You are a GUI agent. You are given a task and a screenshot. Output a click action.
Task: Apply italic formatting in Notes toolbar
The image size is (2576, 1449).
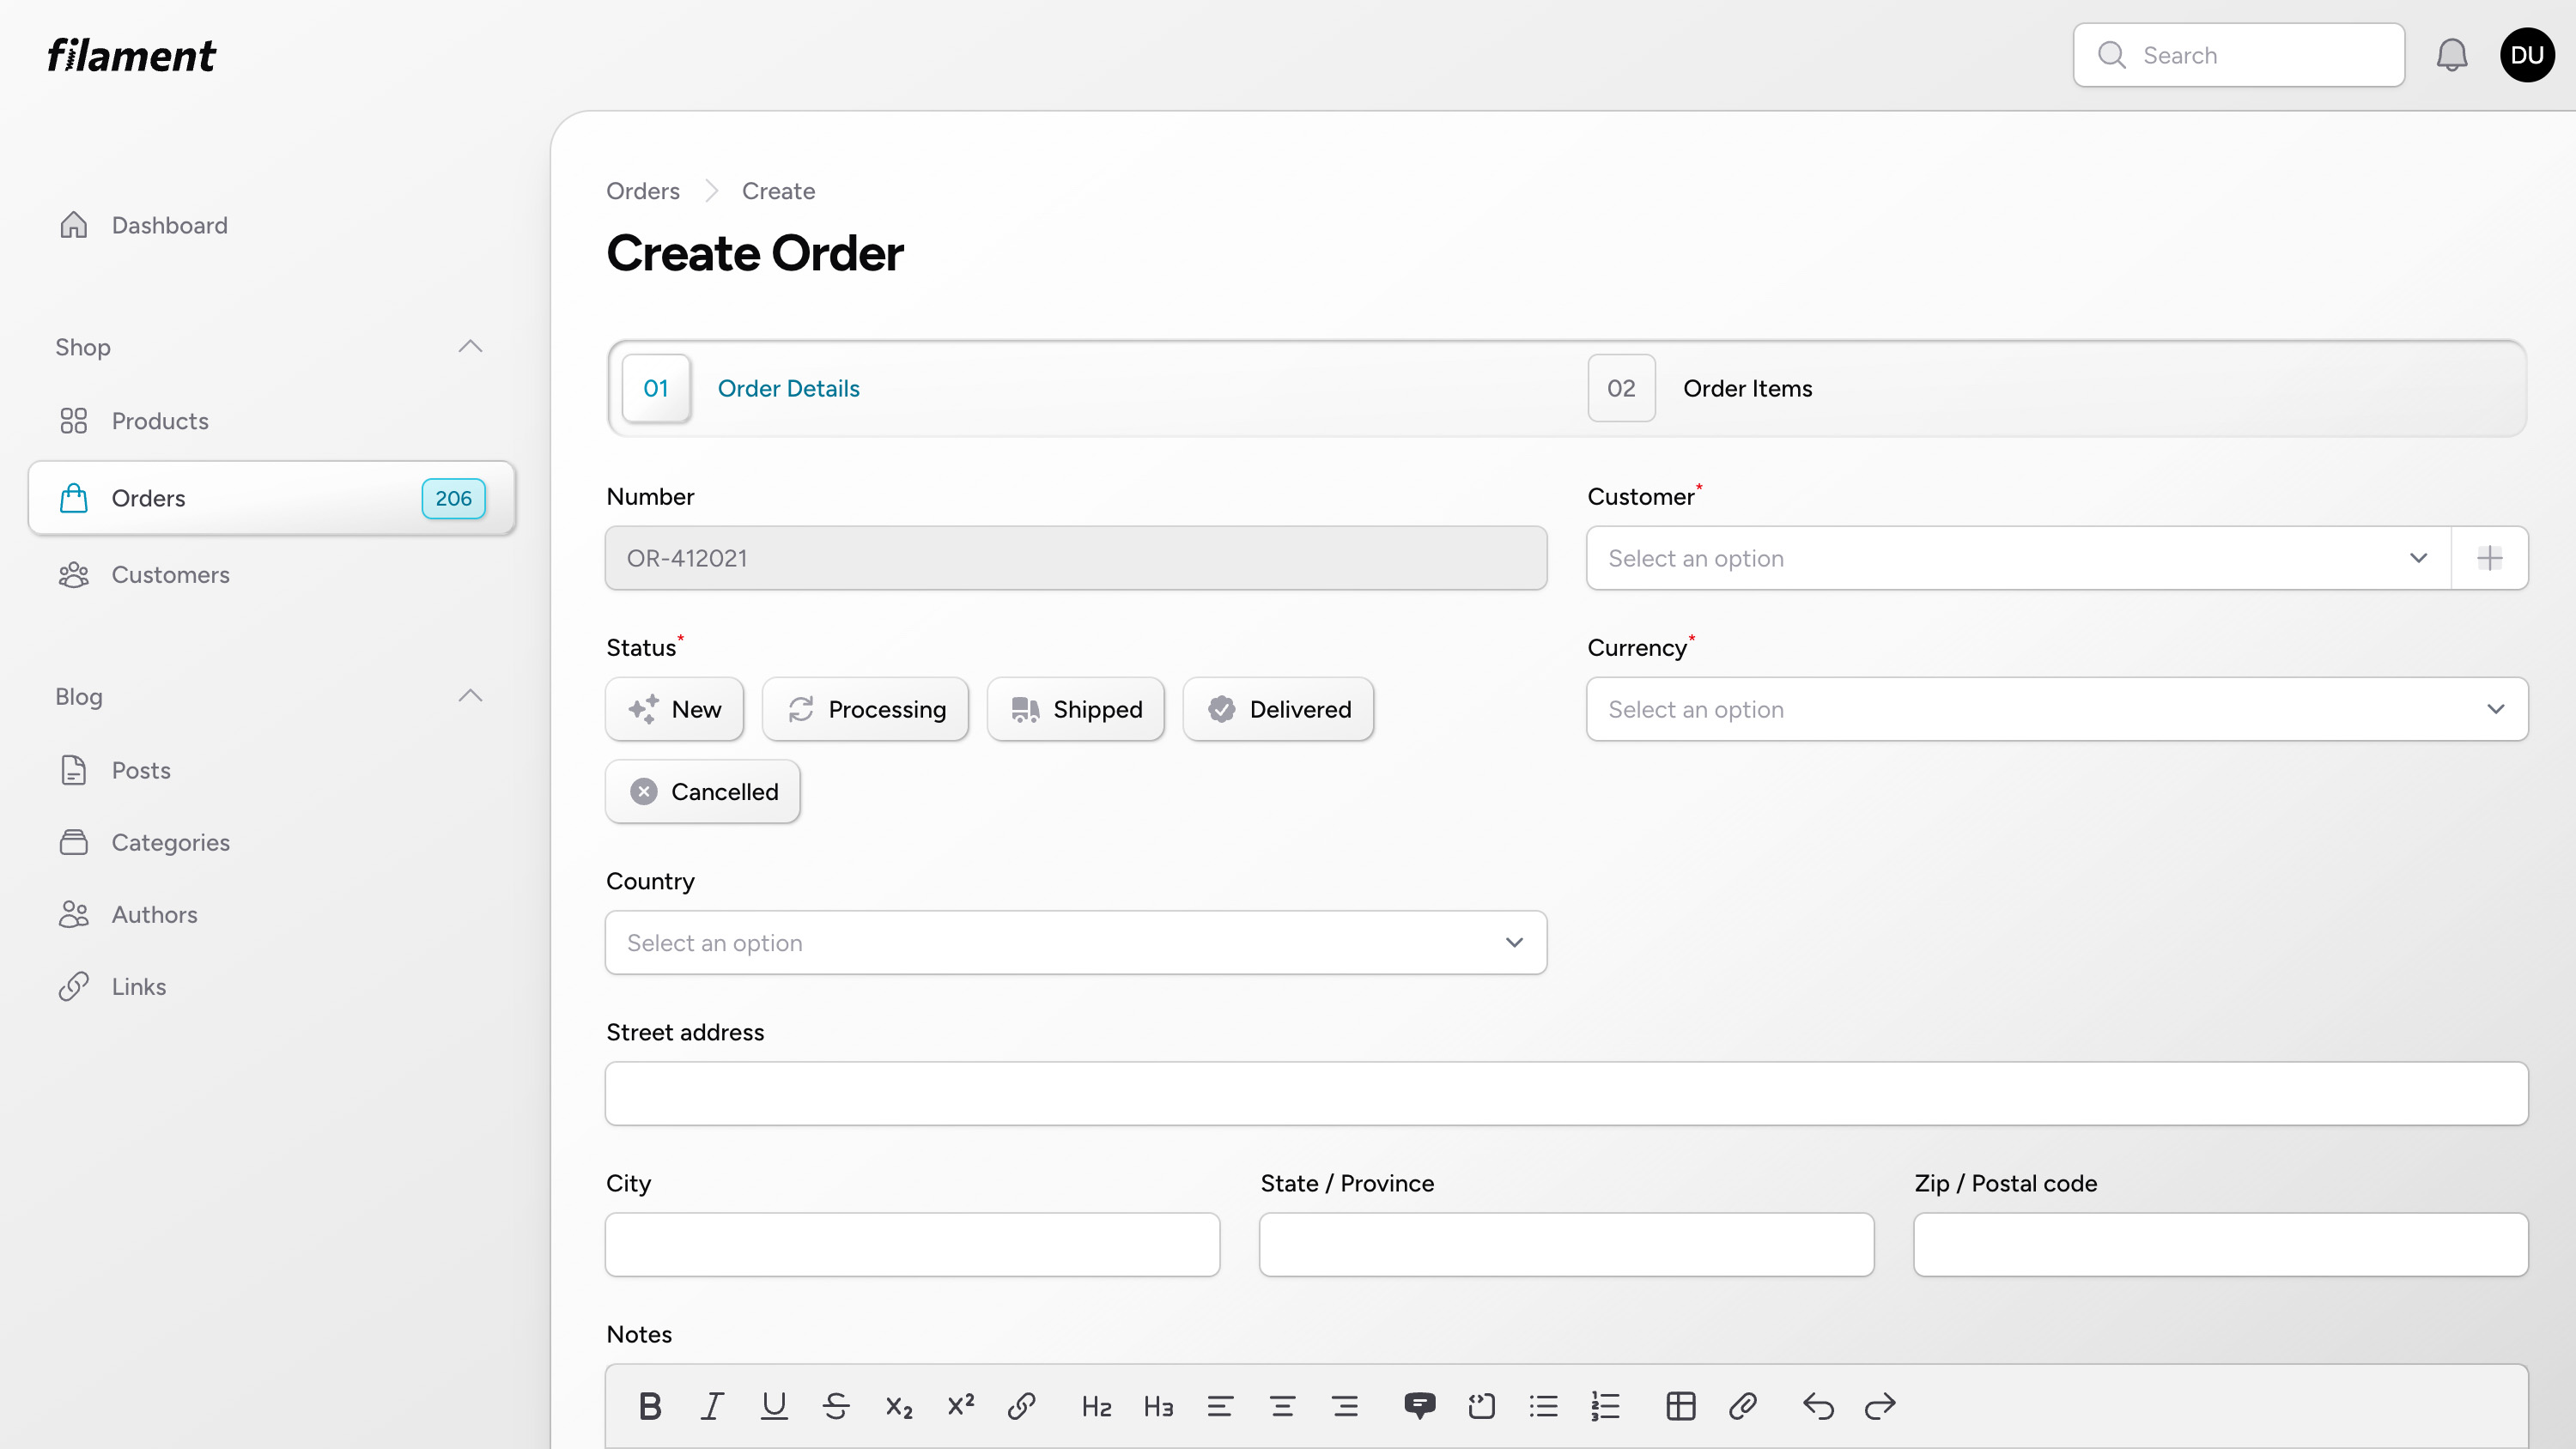click(x=712, y=1405)
